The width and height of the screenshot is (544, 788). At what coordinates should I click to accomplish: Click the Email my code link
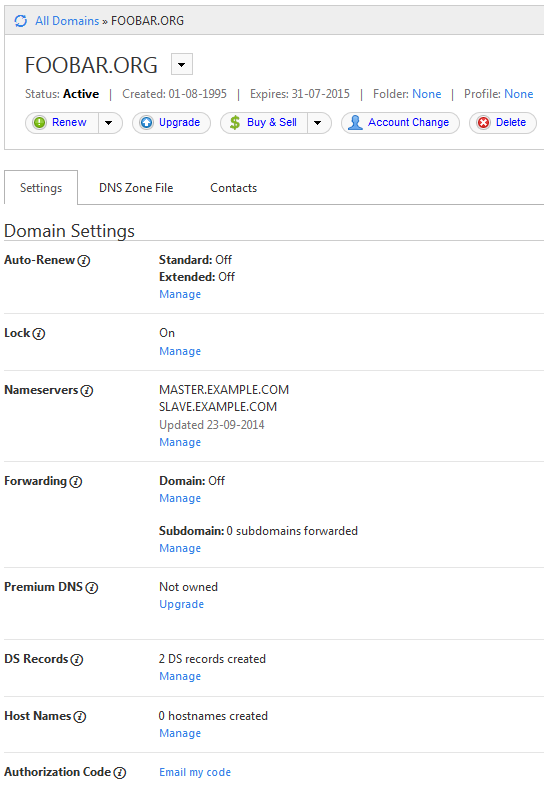(x=195, y=772)
